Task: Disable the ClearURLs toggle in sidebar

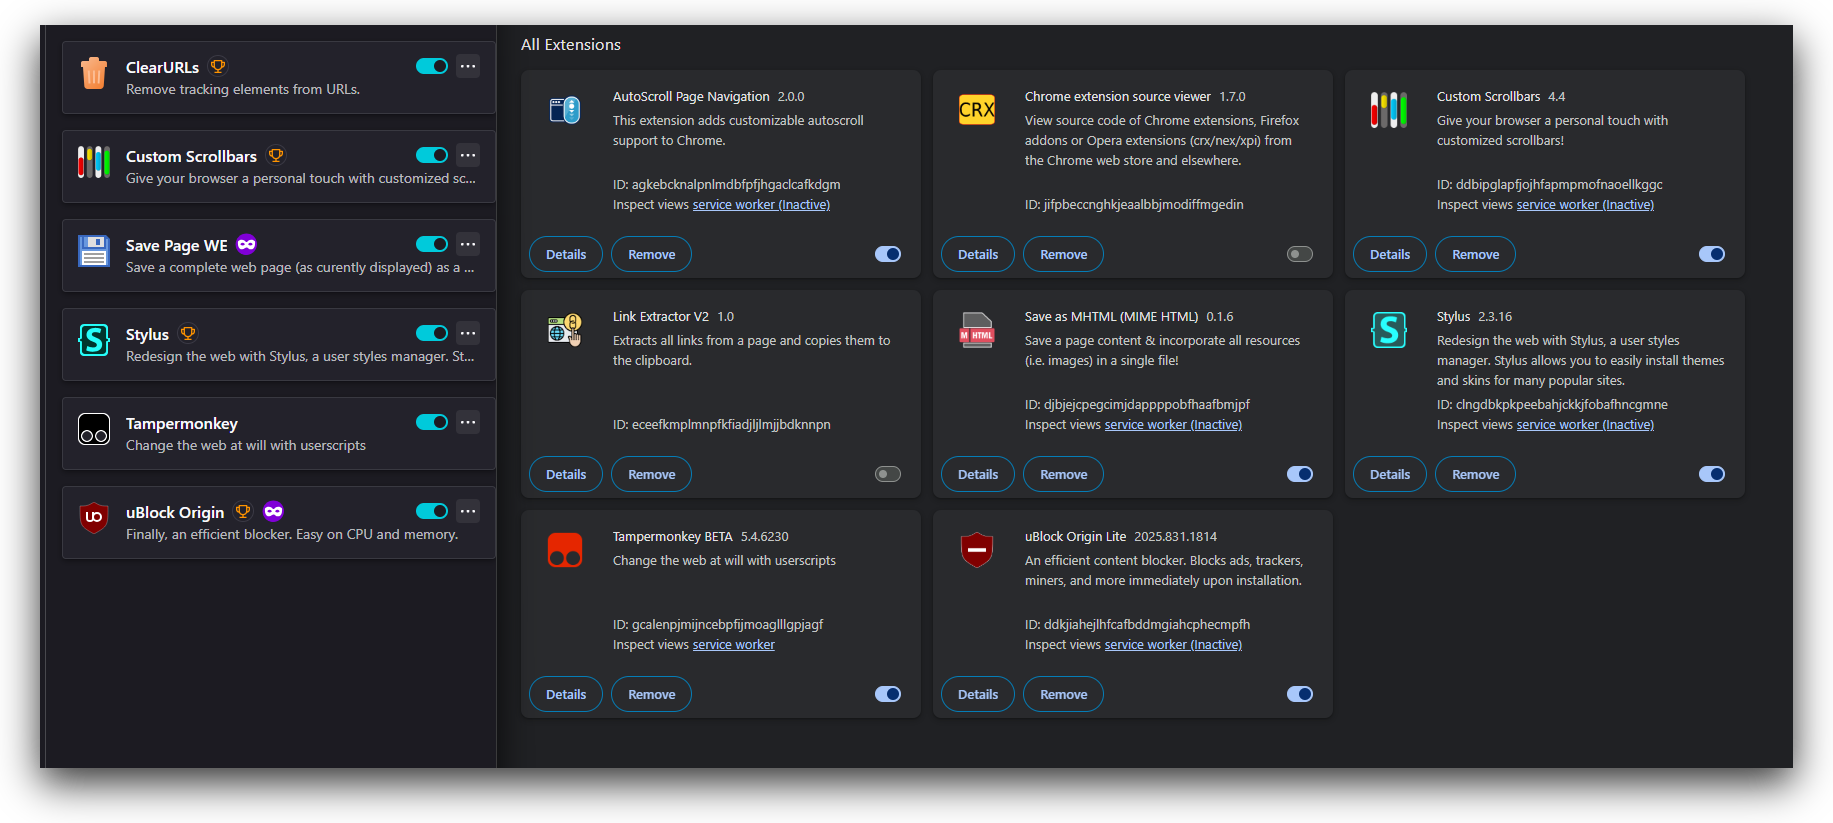Action: (x=432, y=66)
